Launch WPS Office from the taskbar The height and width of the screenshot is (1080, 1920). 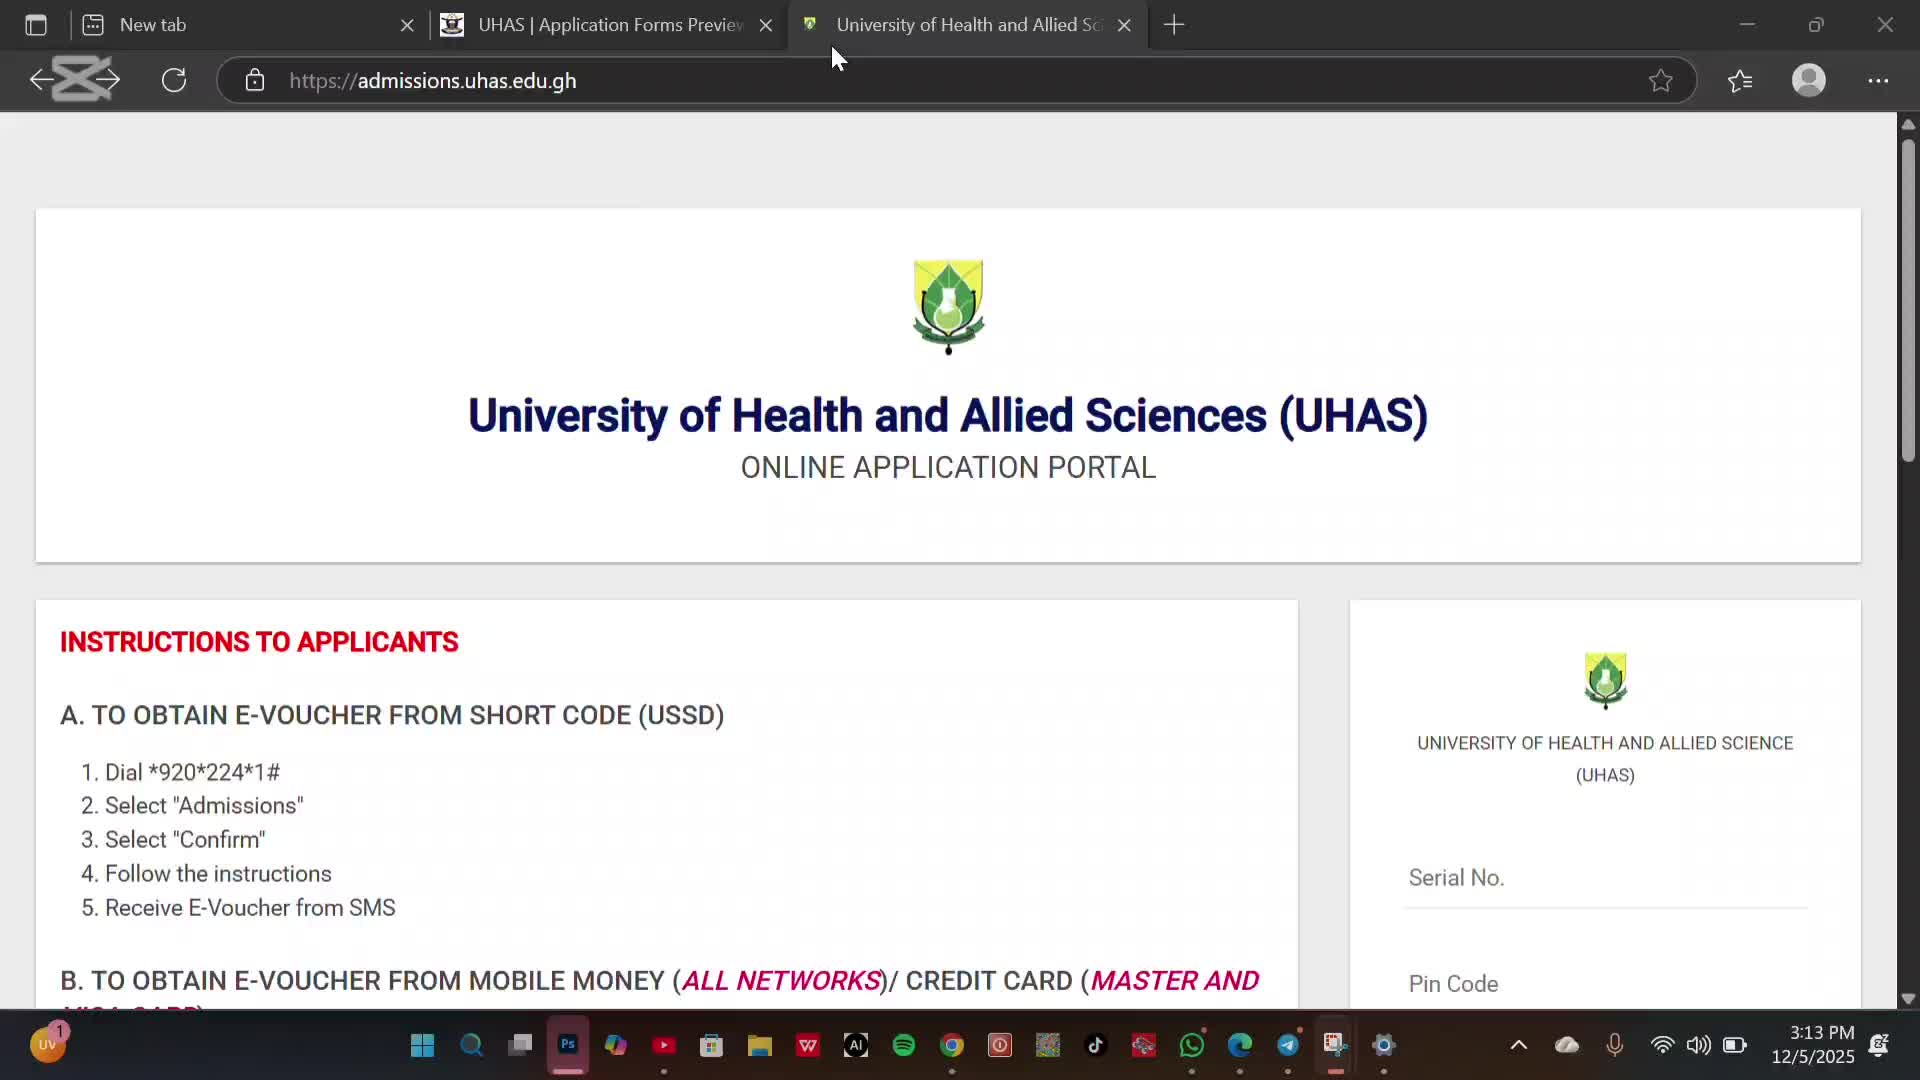pos(807,1045)
